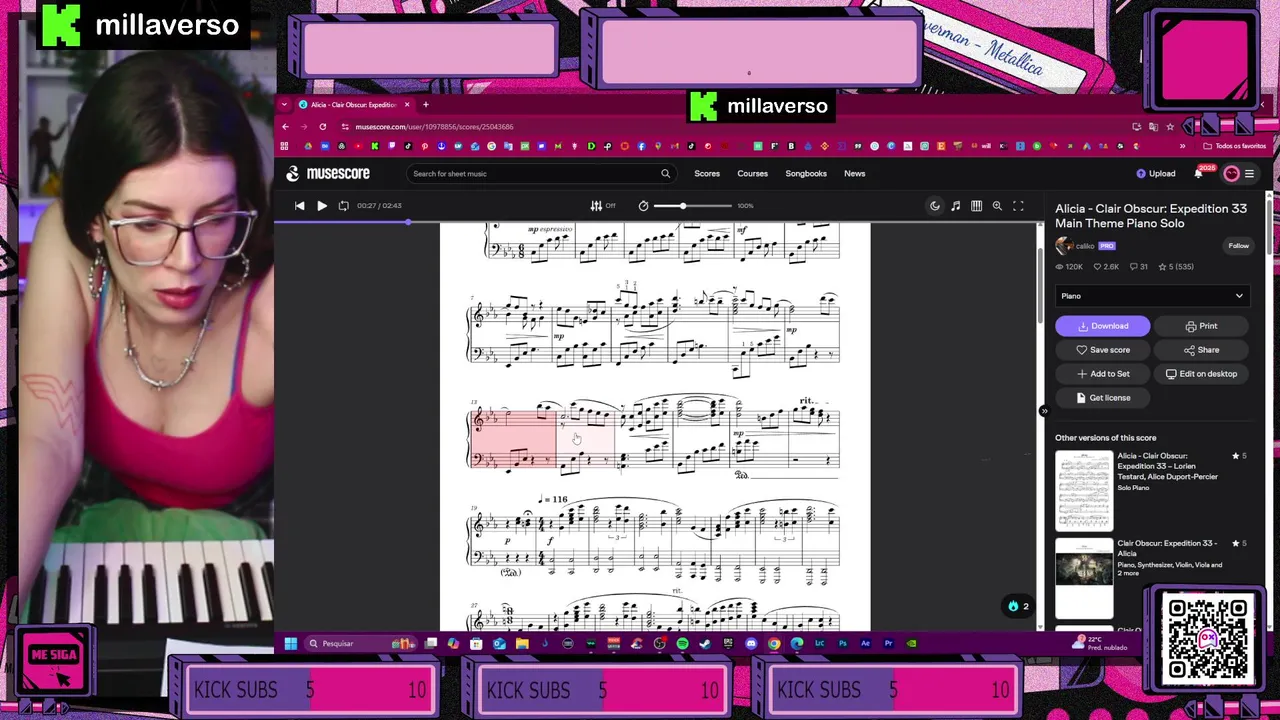1280x720 pixels.
Task: Open the apps grid in bookmarks bar
Action: [284, 146]
